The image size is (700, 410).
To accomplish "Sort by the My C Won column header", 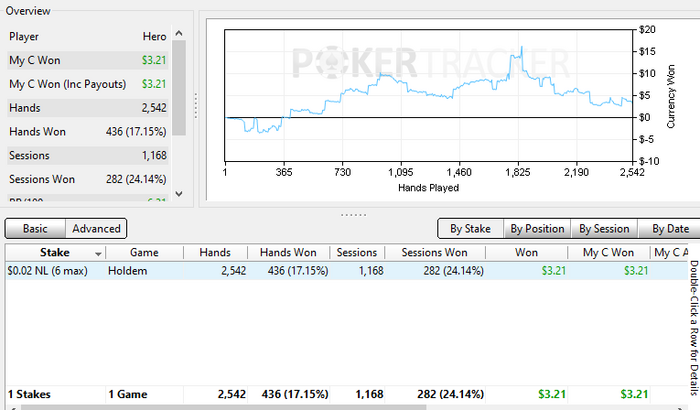I will 608,252.
